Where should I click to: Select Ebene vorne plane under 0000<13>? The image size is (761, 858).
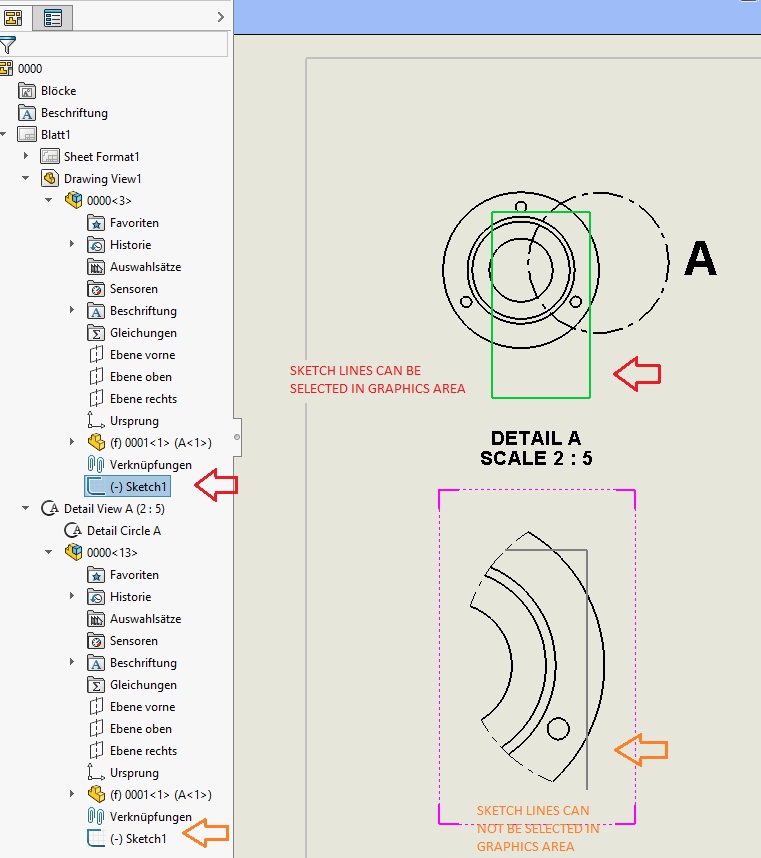pyautogui.click(x=142, y=706)
